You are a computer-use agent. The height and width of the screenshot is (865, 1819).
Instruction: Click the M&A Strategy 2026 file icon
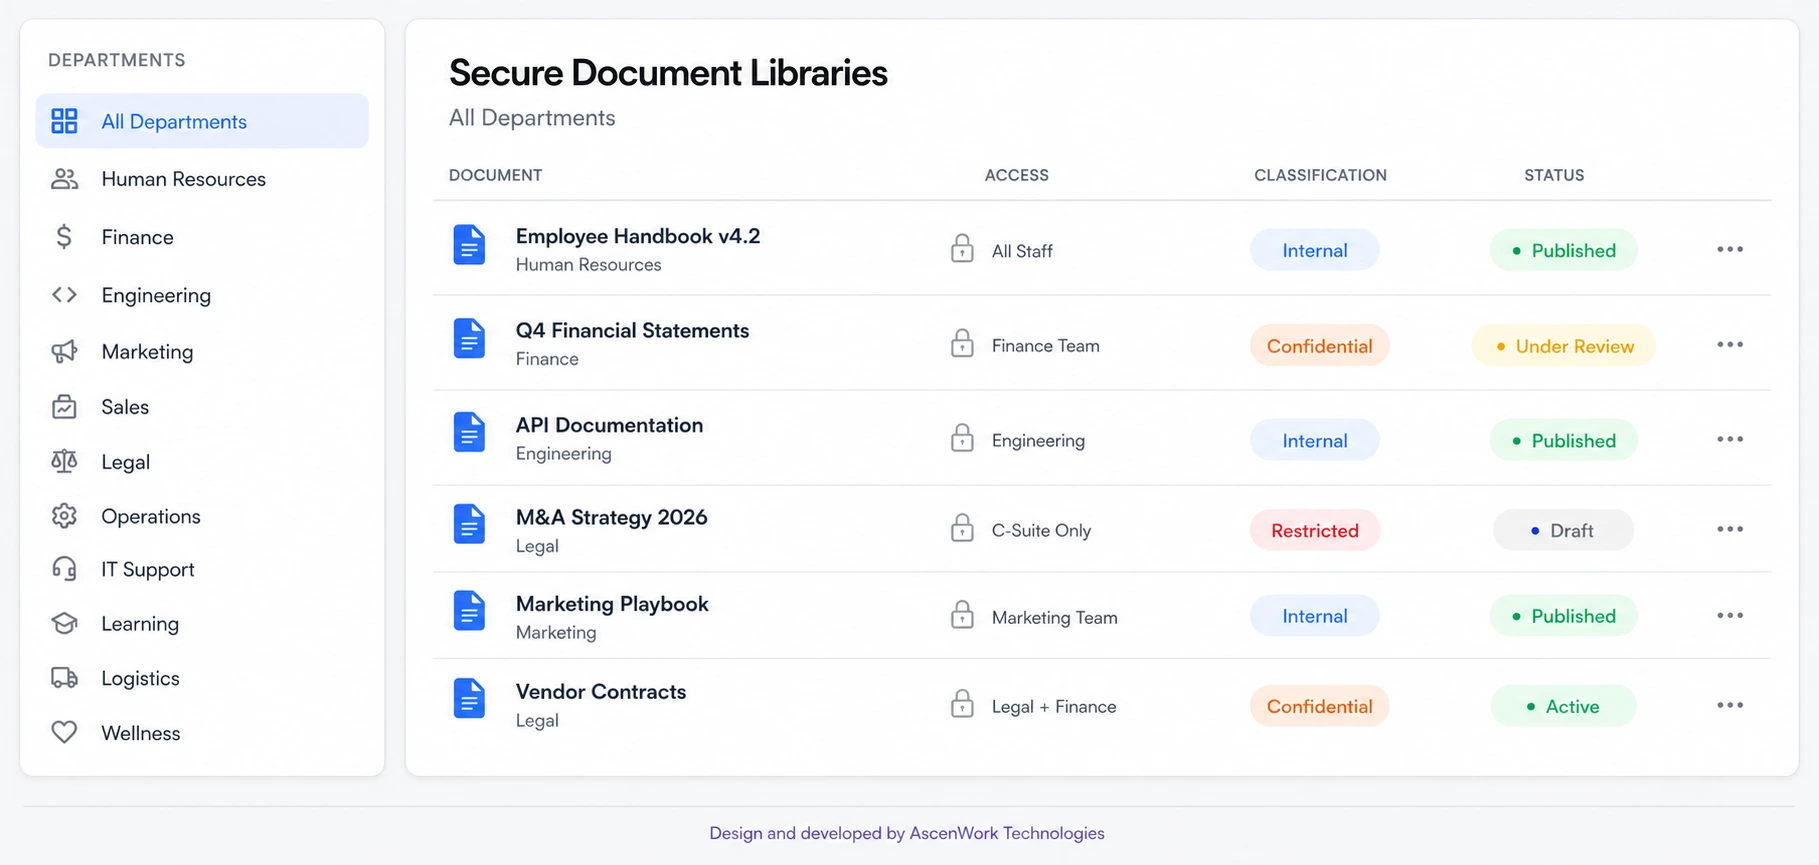tap(469, 524)
